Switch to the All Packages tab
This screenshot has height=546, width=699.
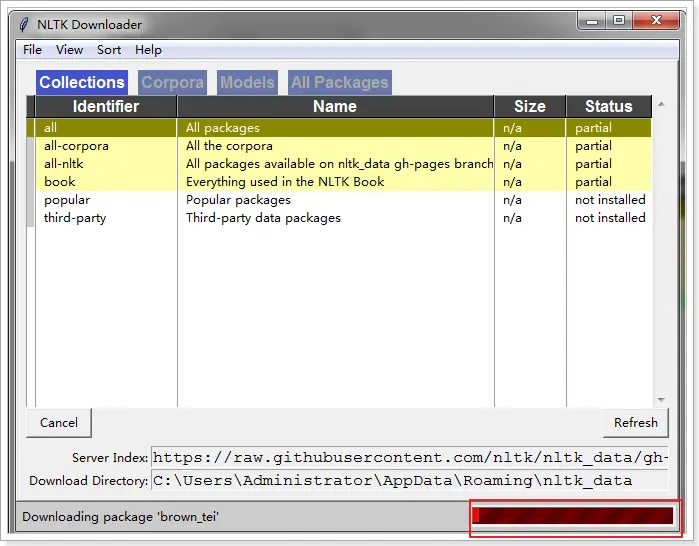tap(340, 82)
